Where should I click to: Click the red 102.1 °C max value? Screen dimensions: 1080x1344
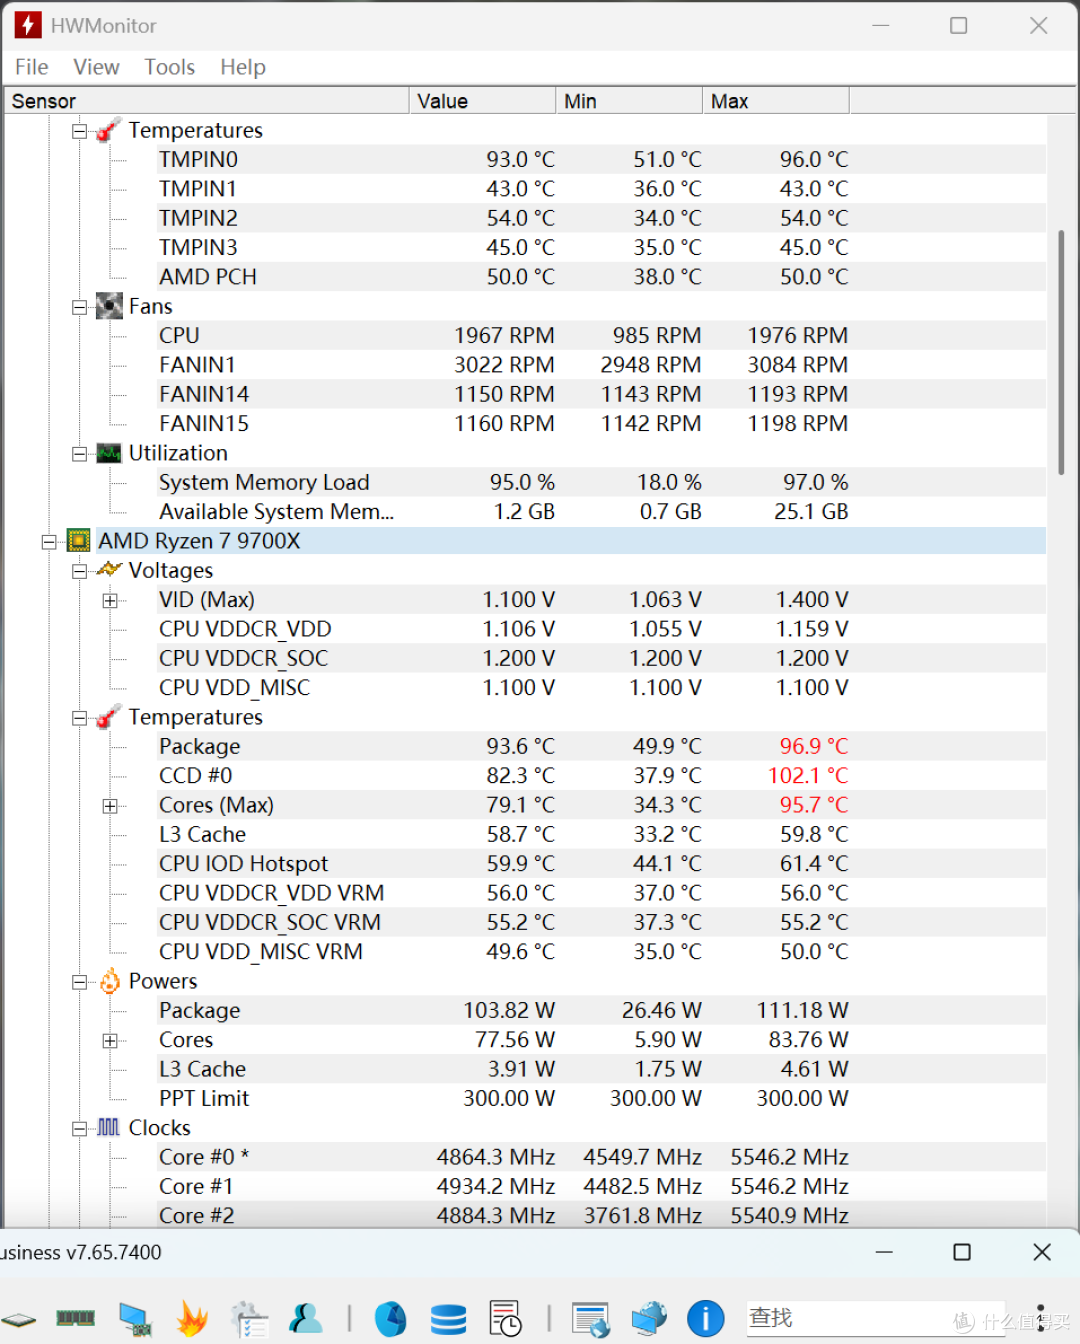[808, 776]
